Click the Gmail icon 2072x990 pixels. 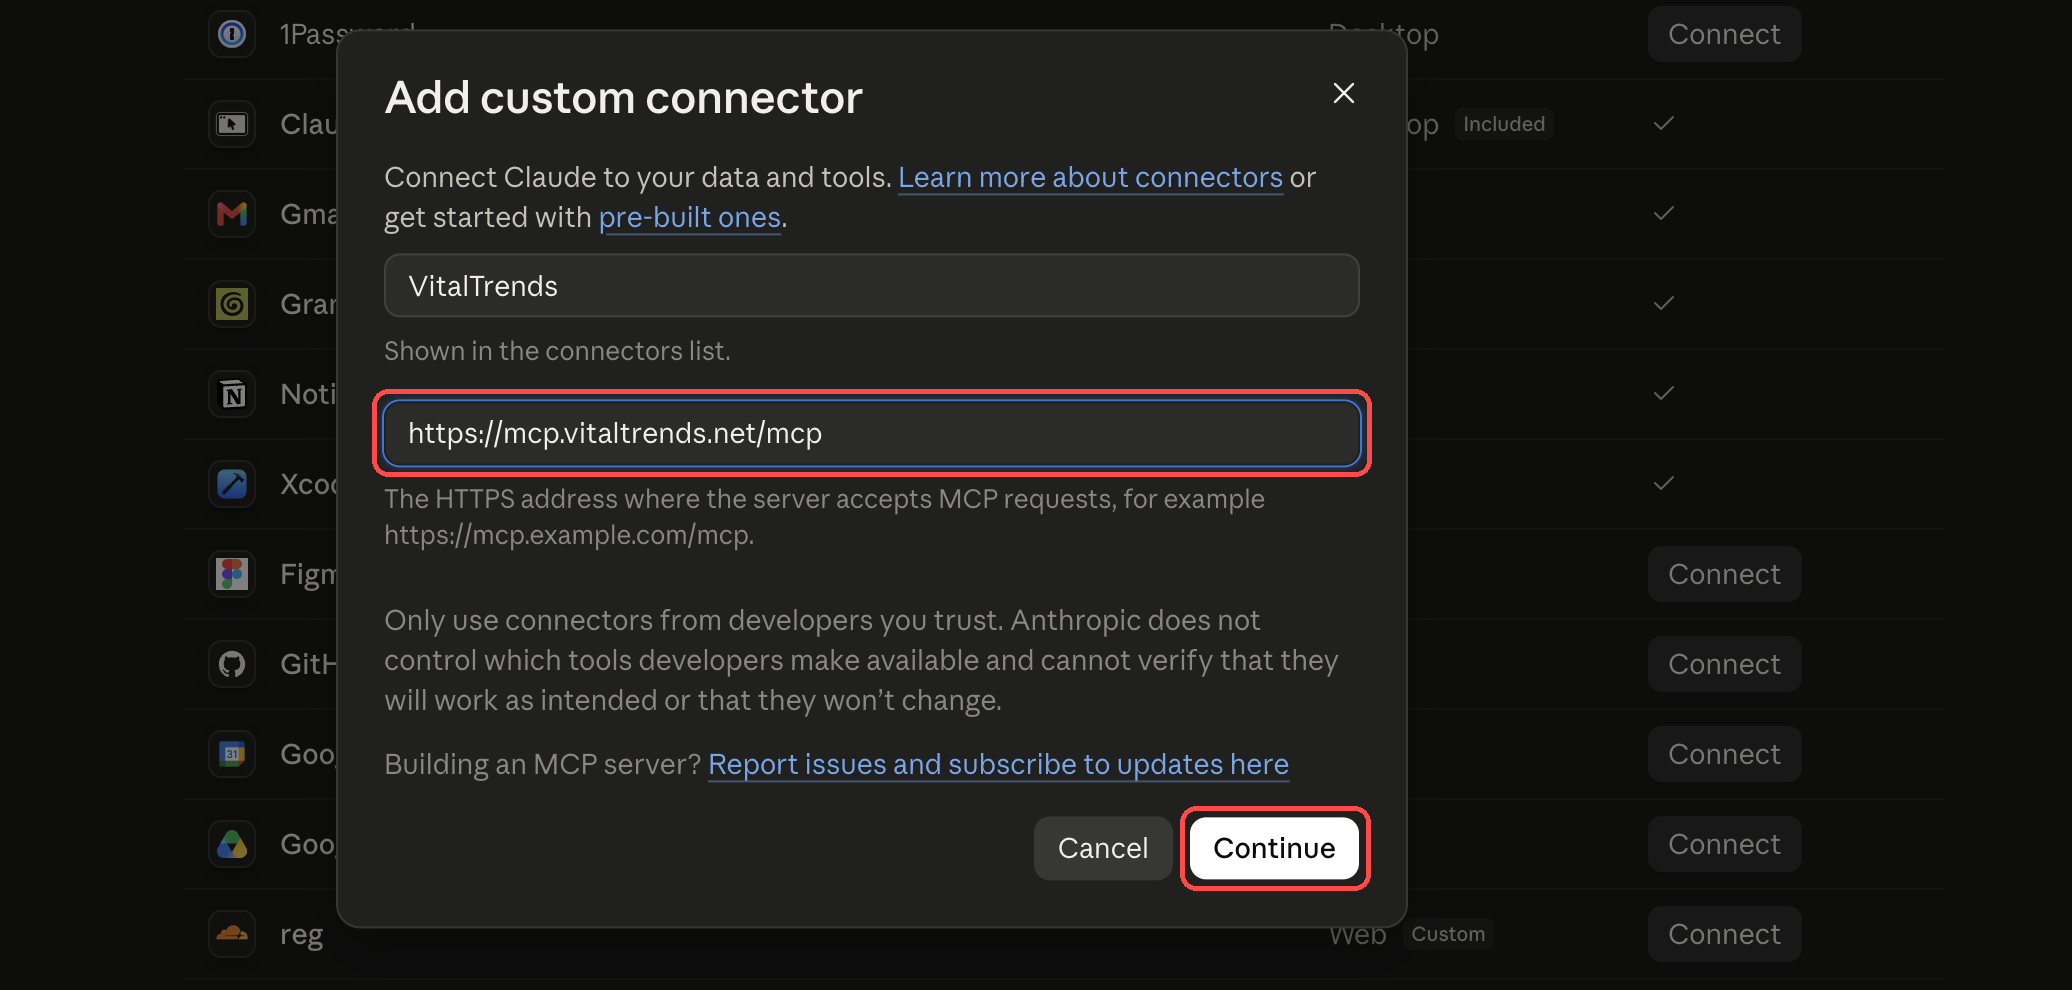point(232,214)
